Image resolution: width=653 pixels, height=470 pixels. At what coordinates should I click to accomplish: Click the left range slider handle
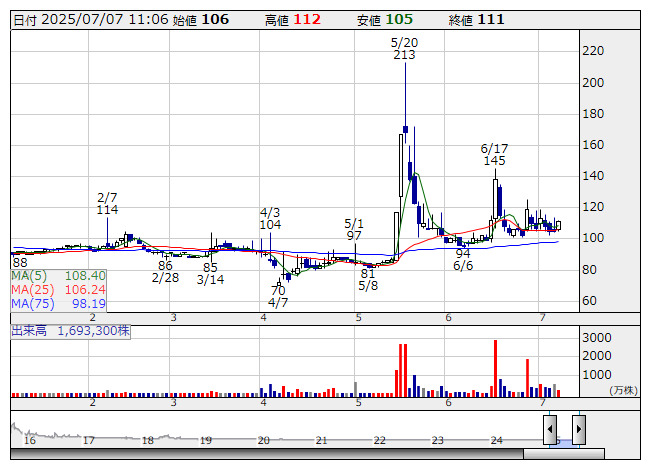point(550,430)
